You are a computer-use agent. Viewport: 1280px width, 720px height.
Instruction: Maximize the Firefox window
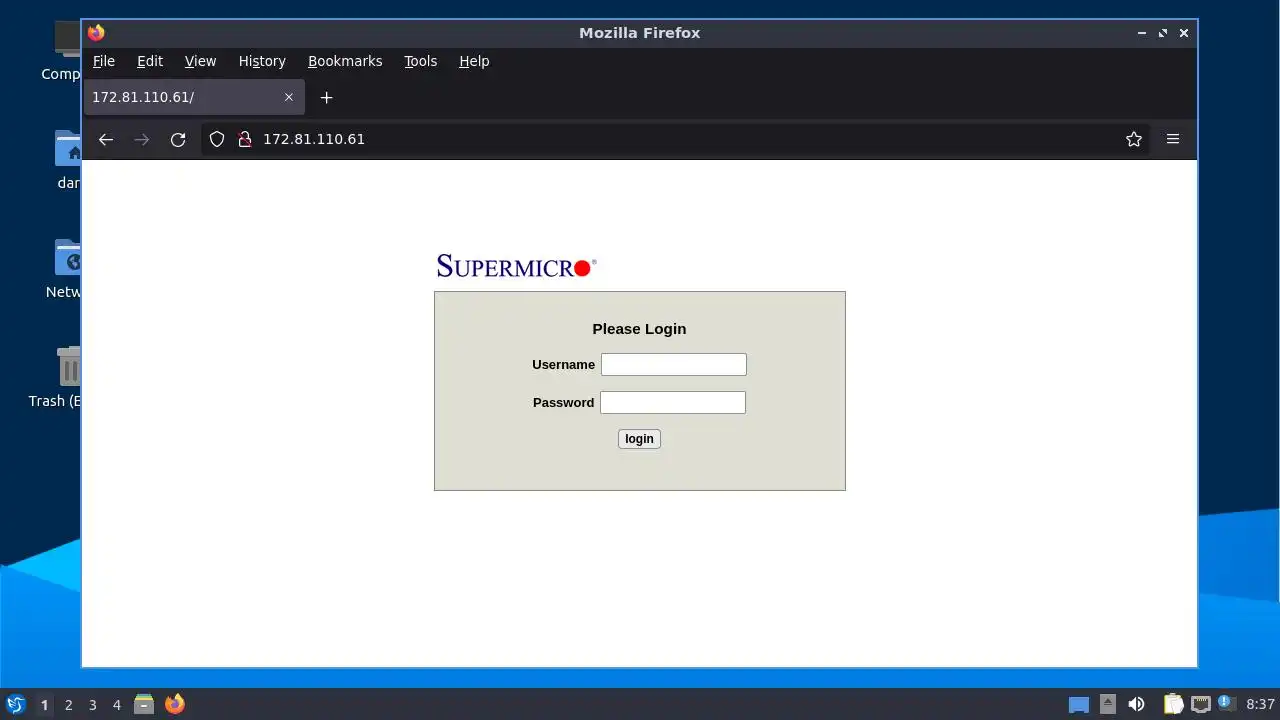click(x=1163, y=33)
